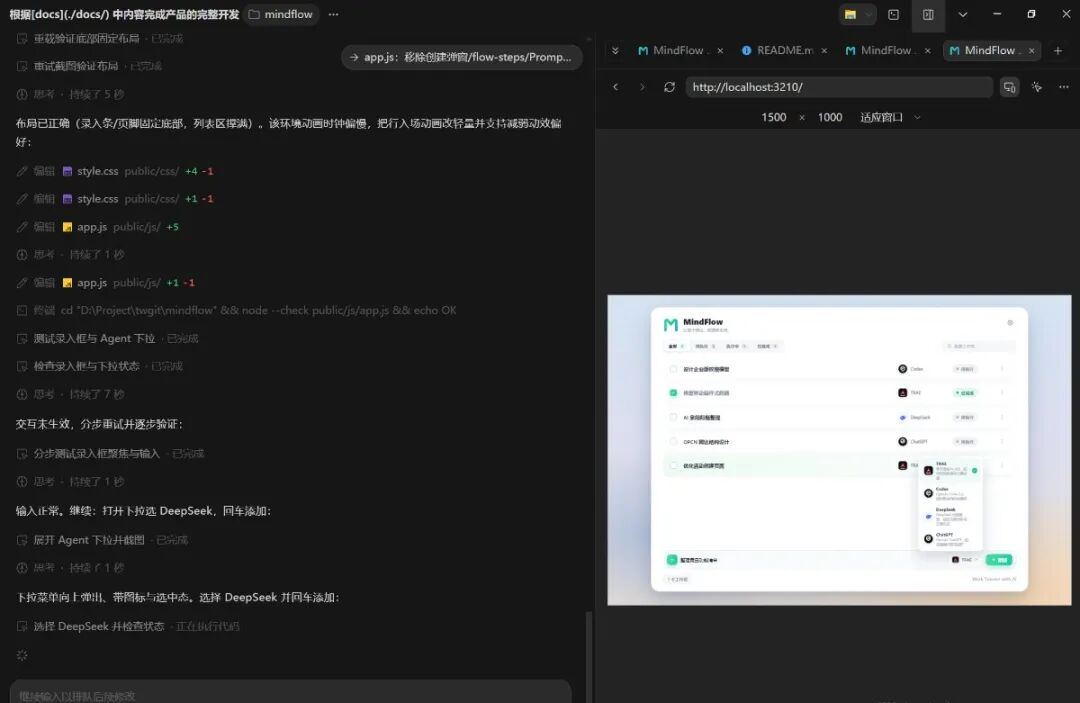The image size is (1080, 703).
Task: Close the active MindFlow tab
Action: (1031, 50)
